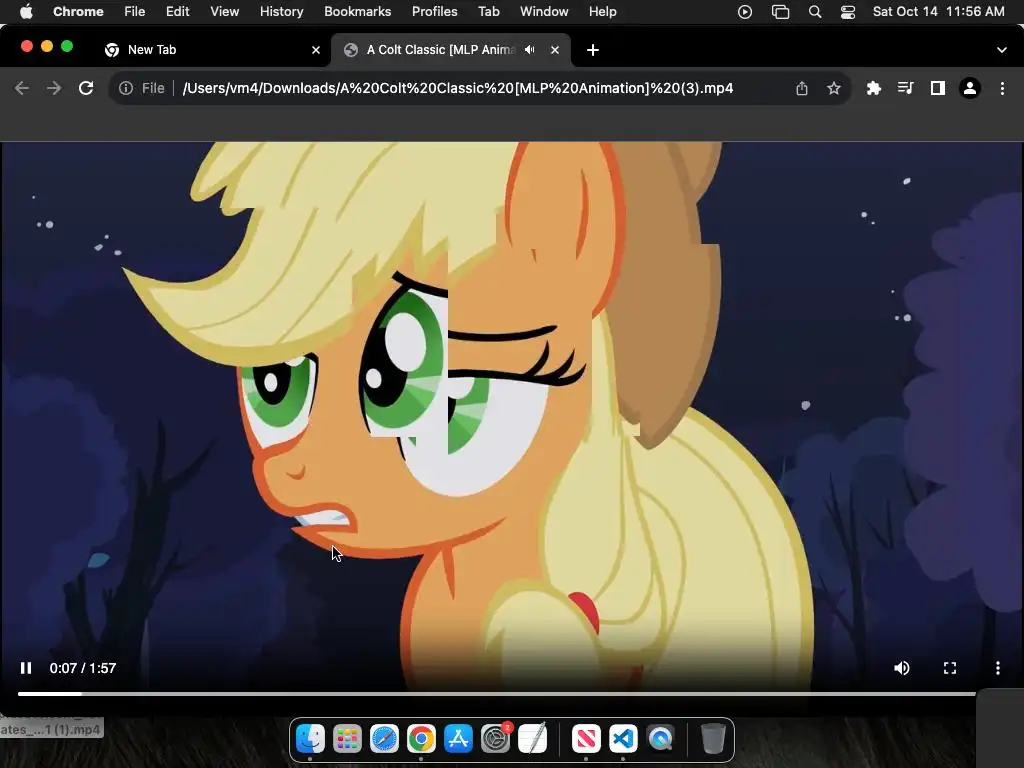Open the Tab menu
This screenshot has height=768, width=1024.
point(488,12)
